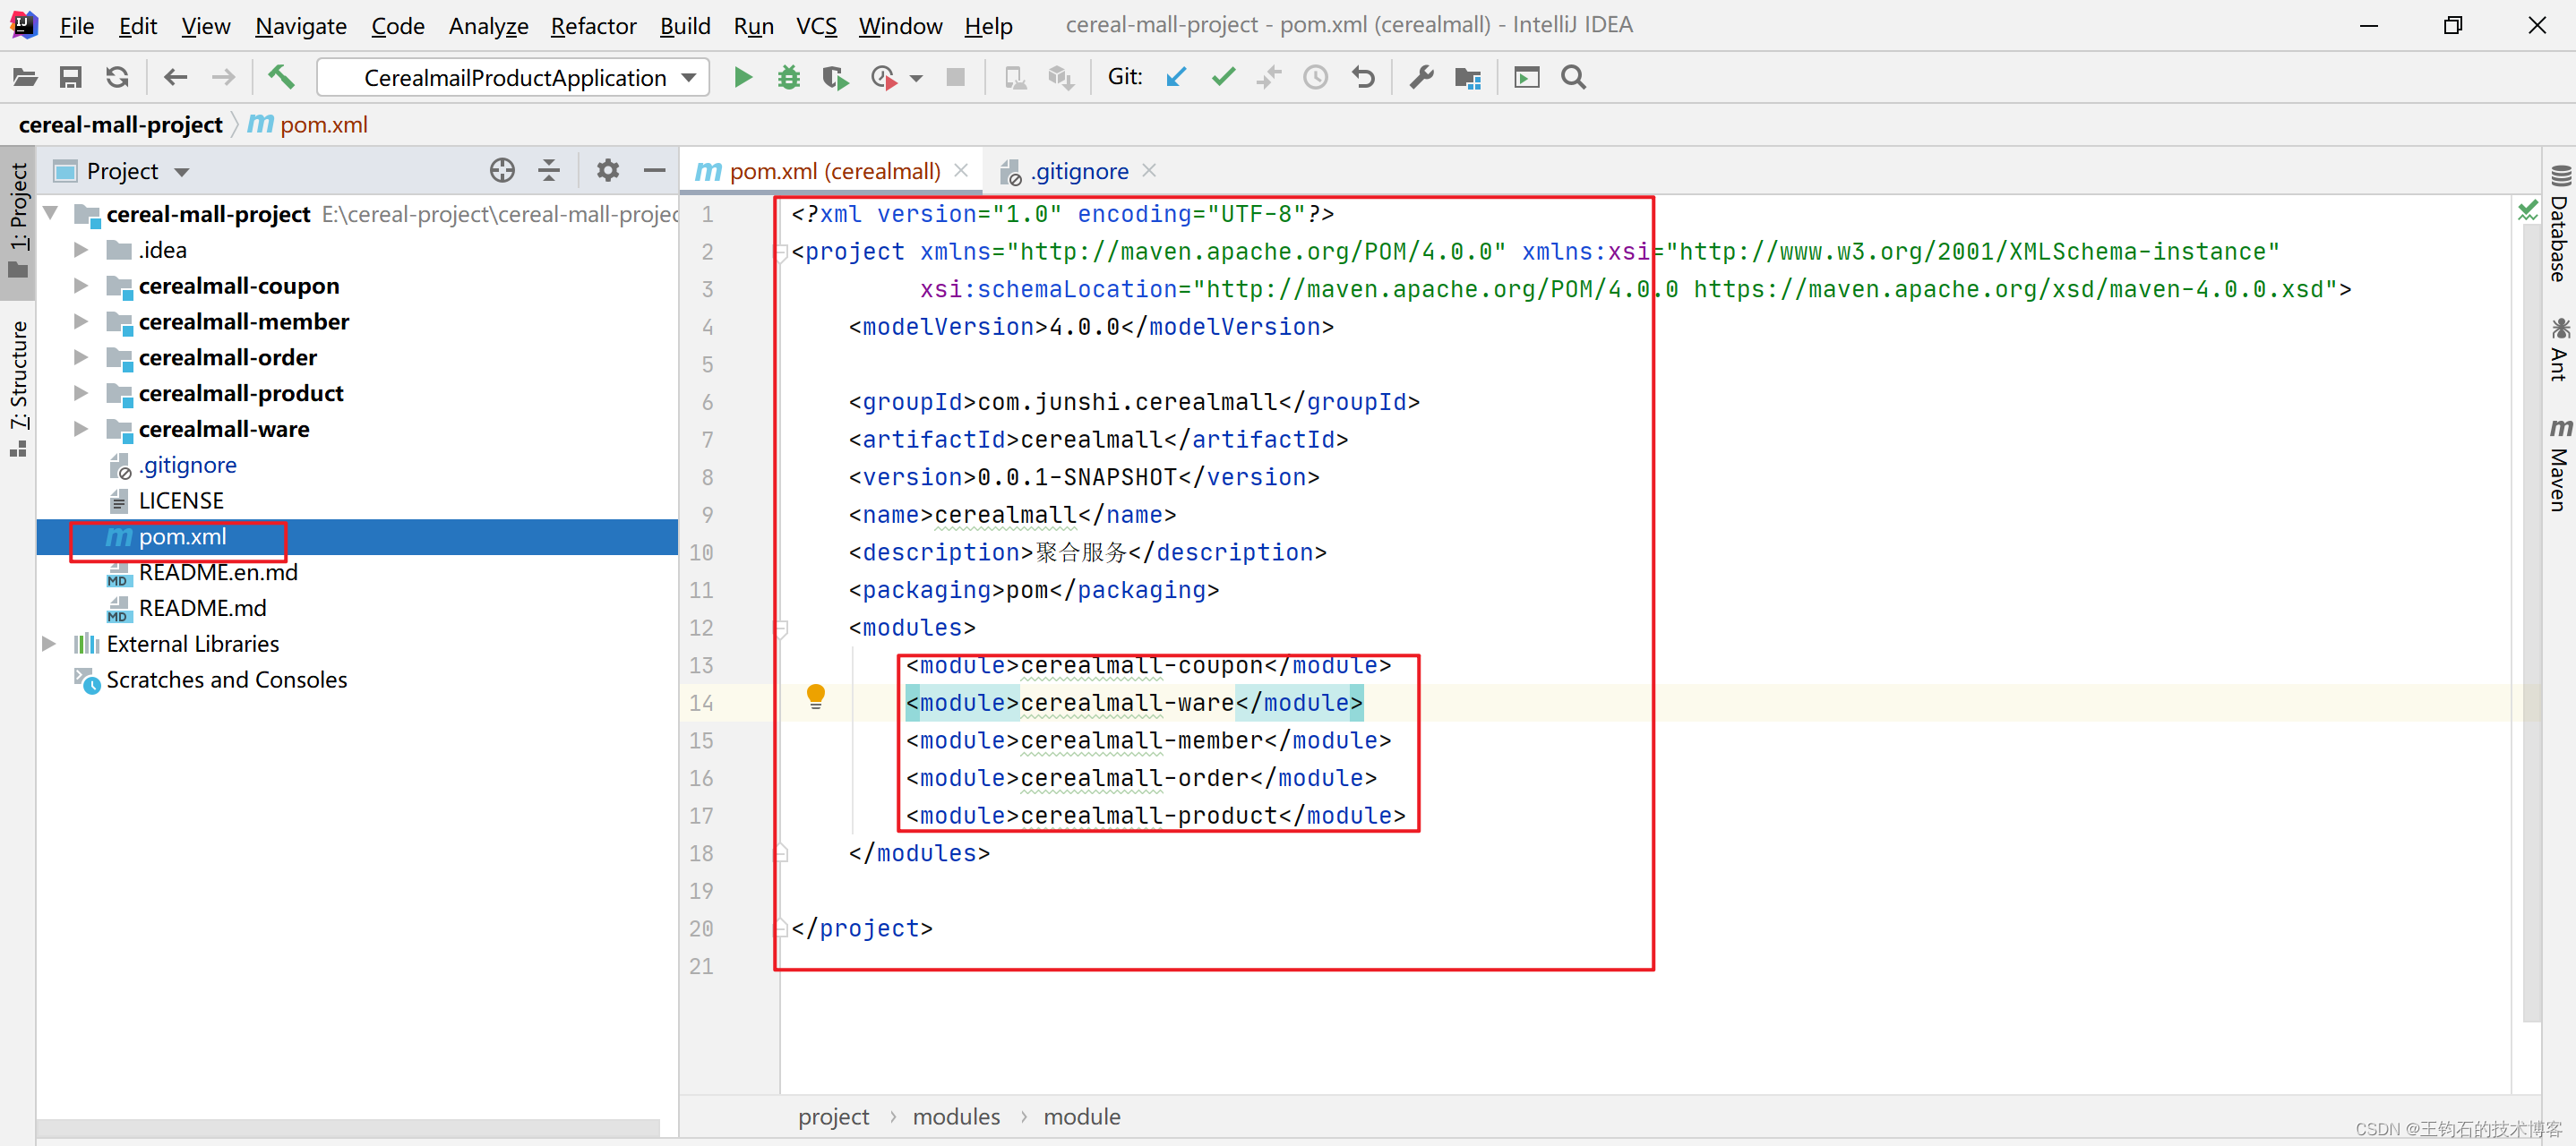Screen dimensions: 2576x1146
Task: Expand External Libraries node
Action: coord(49,643)
